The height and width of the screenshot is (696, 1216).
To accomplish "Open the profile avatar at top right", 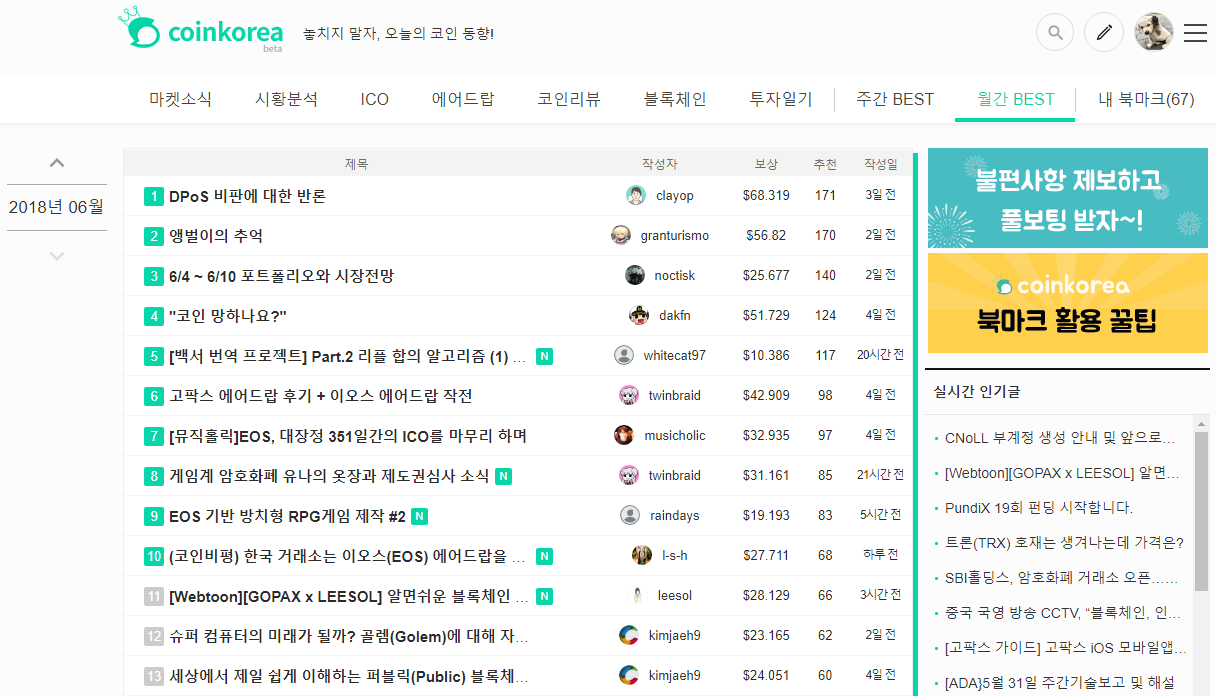I will point(1154,32).
